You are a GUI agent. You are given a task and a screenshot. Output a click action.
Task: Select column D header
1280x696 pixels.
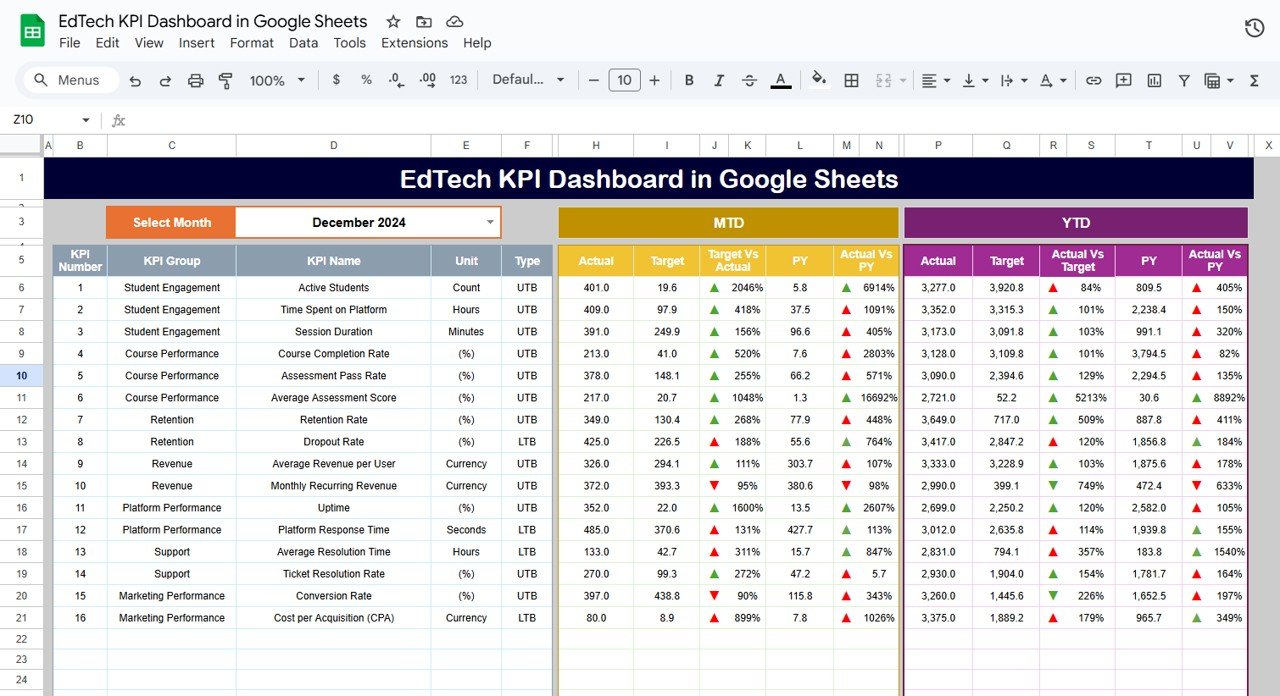(334, 146)
